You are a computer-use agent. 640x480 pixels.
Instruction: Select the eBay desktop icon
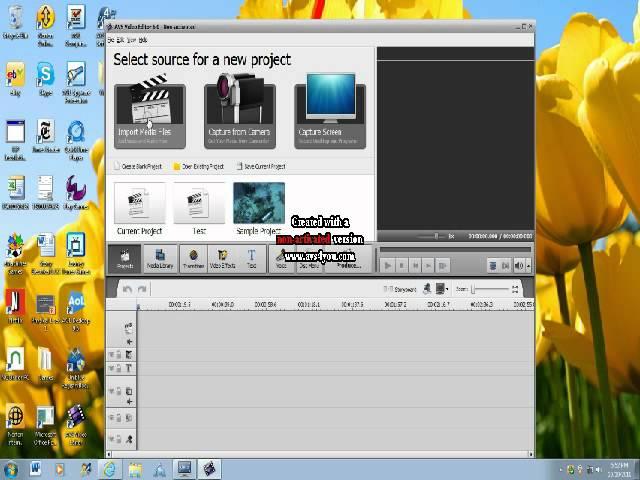pos(15,79)
